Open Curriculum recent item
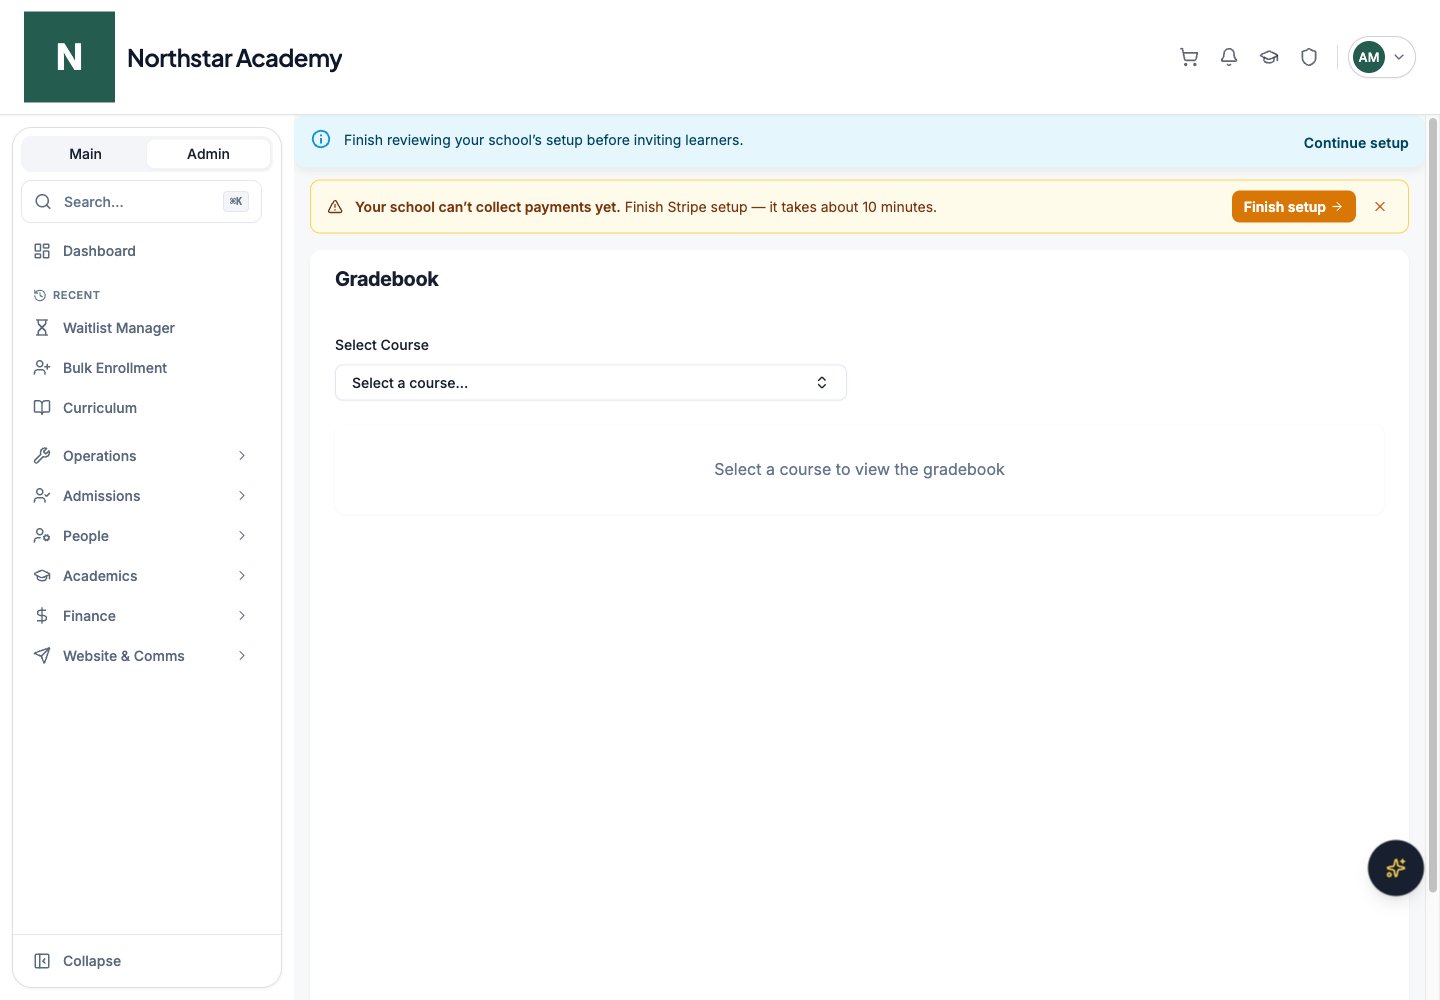This screenshot has width=1440, height=1000. 141,408
